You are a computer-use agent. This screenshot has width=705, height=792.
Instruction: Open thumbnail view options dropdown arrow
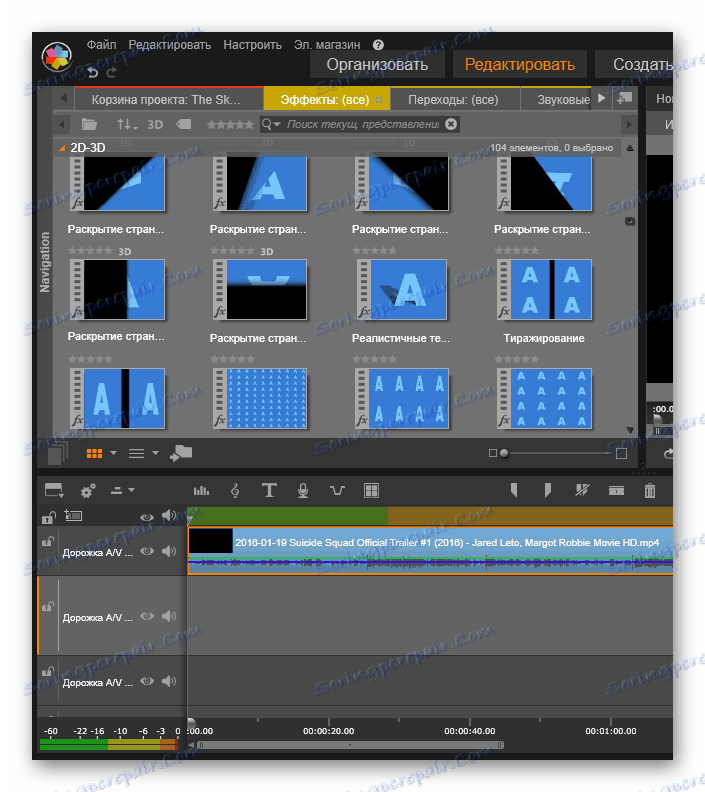point(114,453)
